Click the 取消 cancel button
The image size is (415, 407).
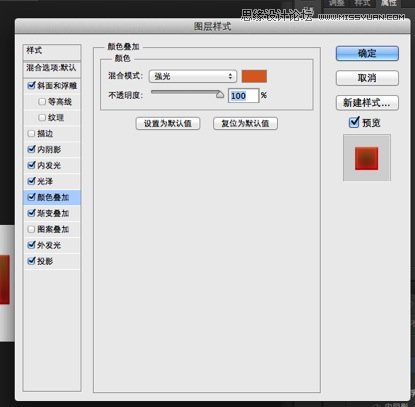(367, 78)
